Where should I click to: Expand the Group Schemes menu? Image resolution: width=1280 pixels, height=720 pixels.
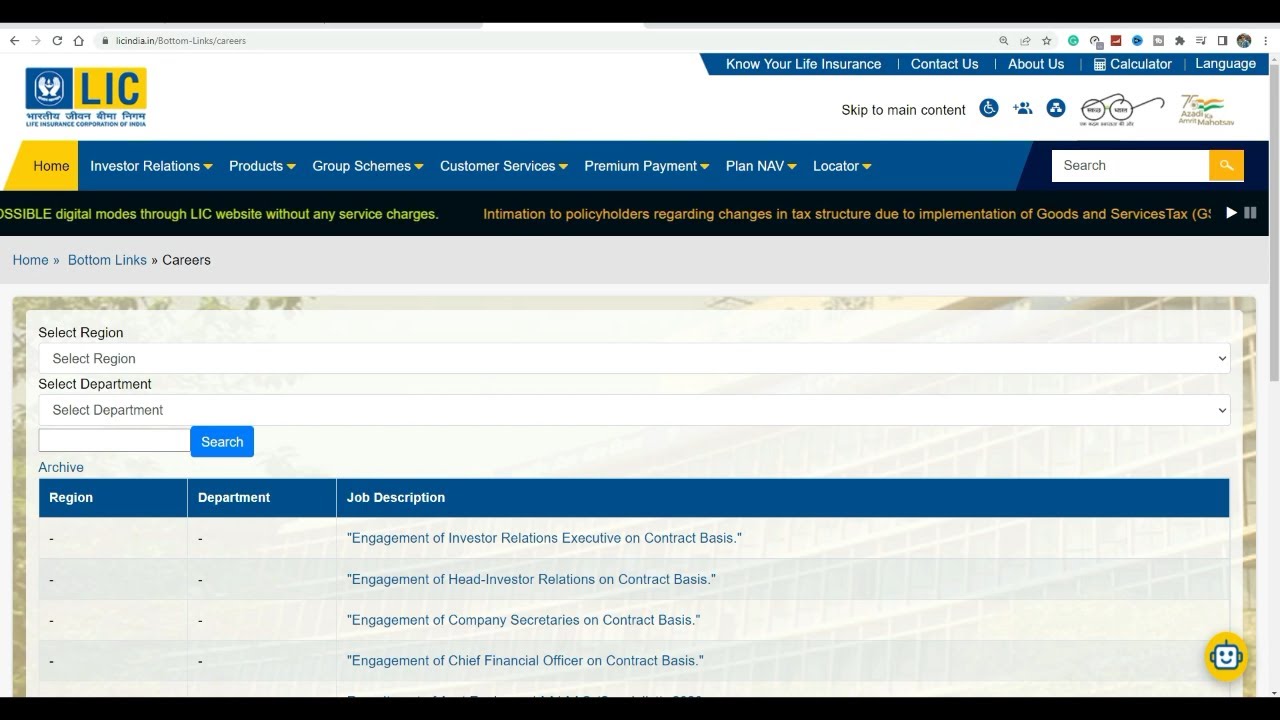(368, 166)
